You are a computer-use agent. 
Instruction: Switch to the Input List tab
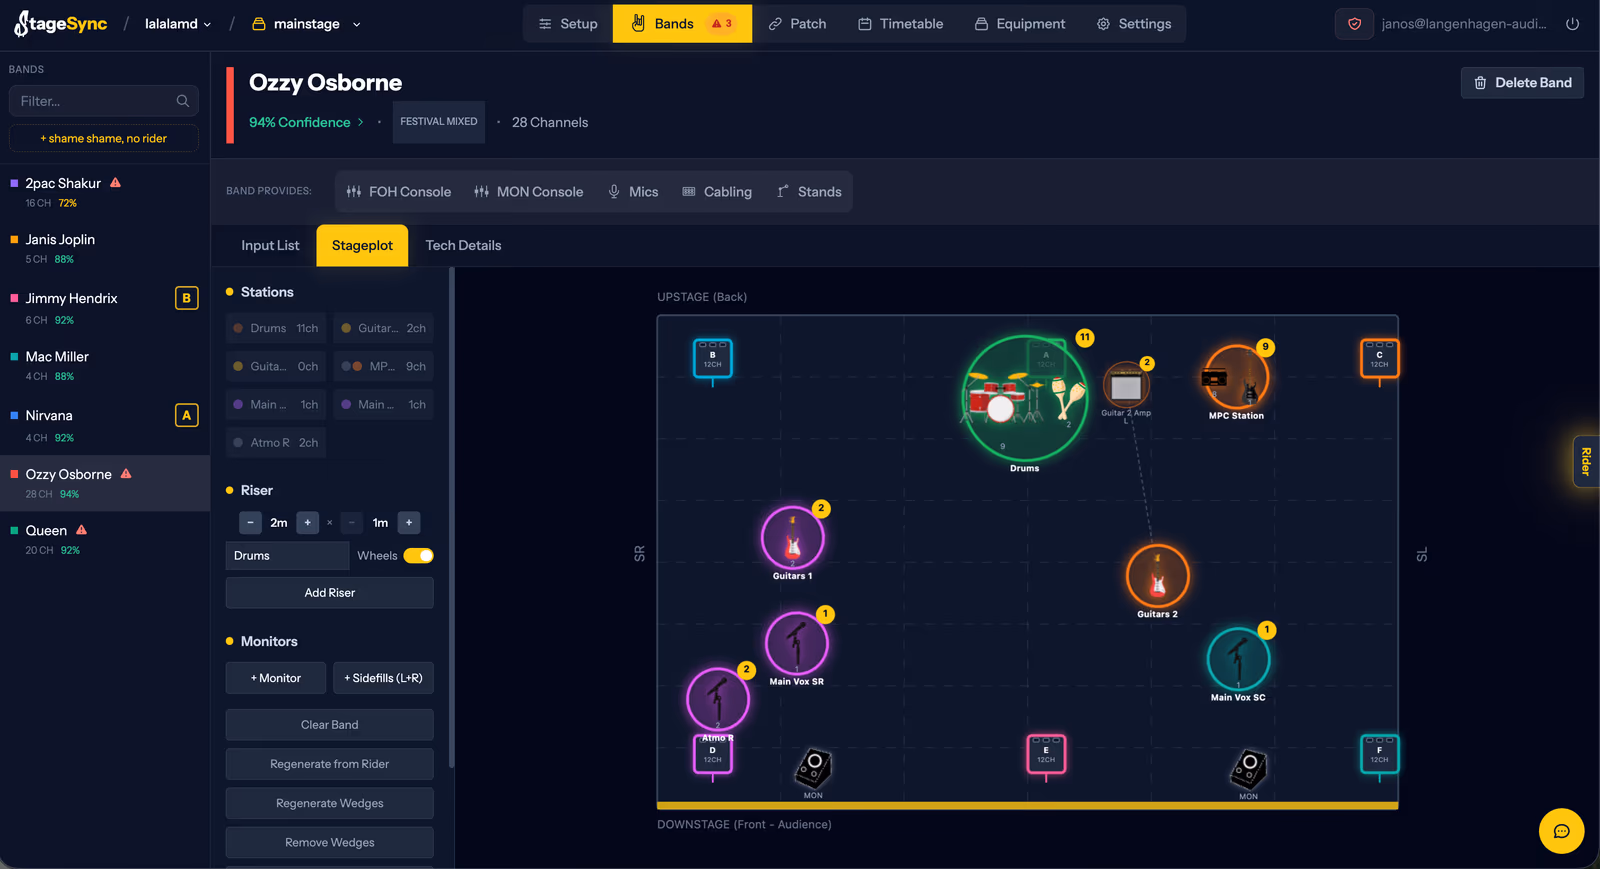click(270, 246)
